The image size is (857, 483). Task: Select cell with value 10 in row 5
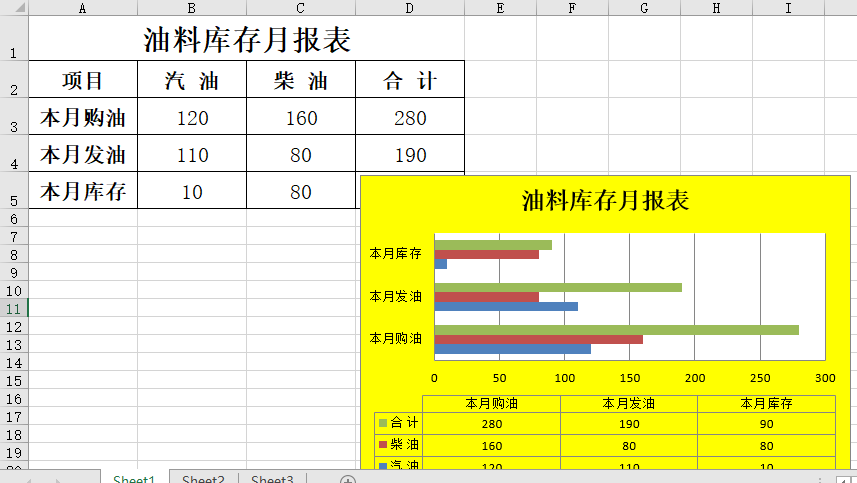click(192, 191)
